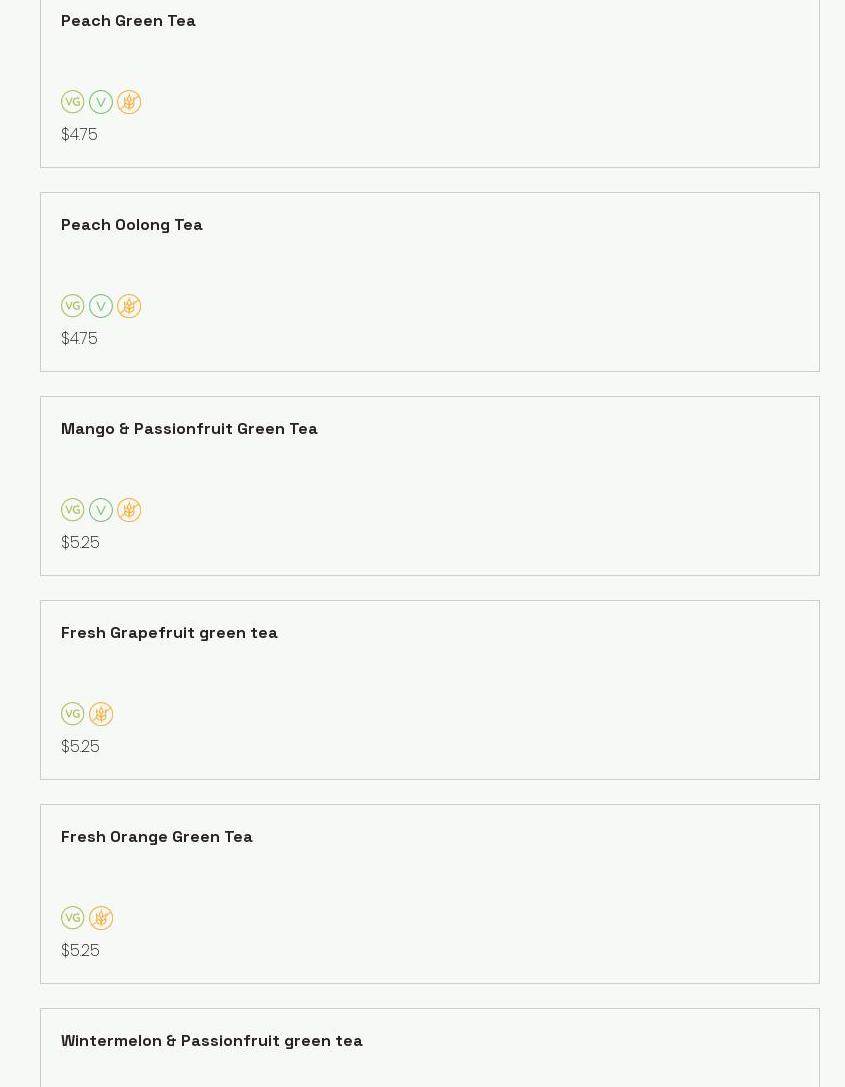Open Mango & Passionfruit Green Tea item
Image resolution: width=845 pixels, height=1087 pixels.
click(189, 429)
